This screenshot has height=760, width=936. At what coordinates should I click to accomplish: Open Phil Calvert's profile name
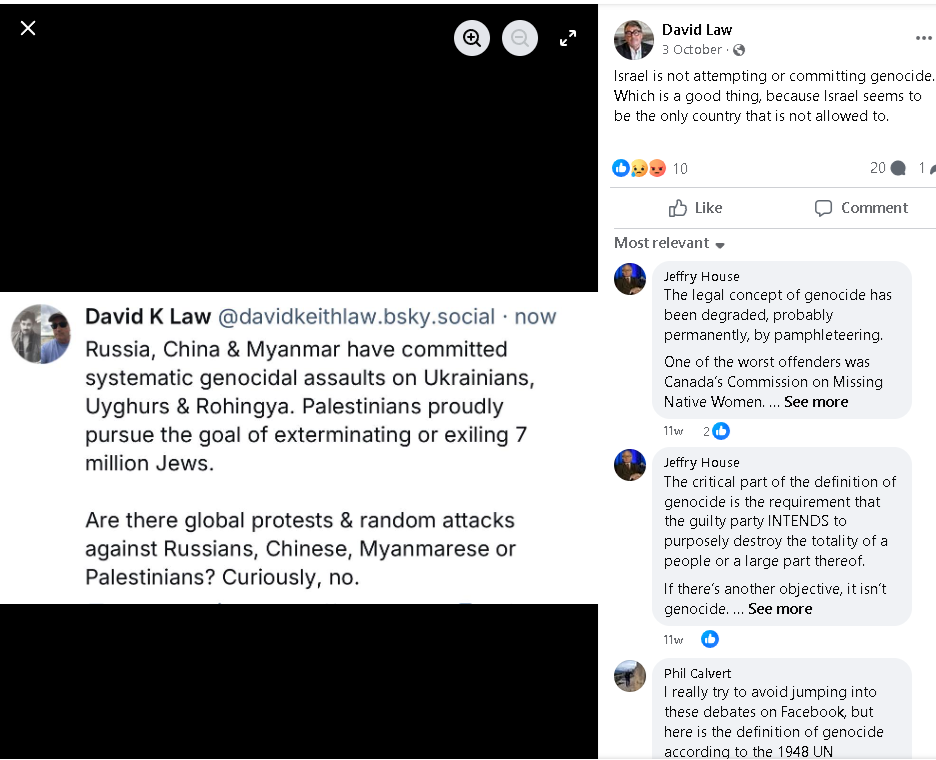pyautogui.click(x=697, y=673)
